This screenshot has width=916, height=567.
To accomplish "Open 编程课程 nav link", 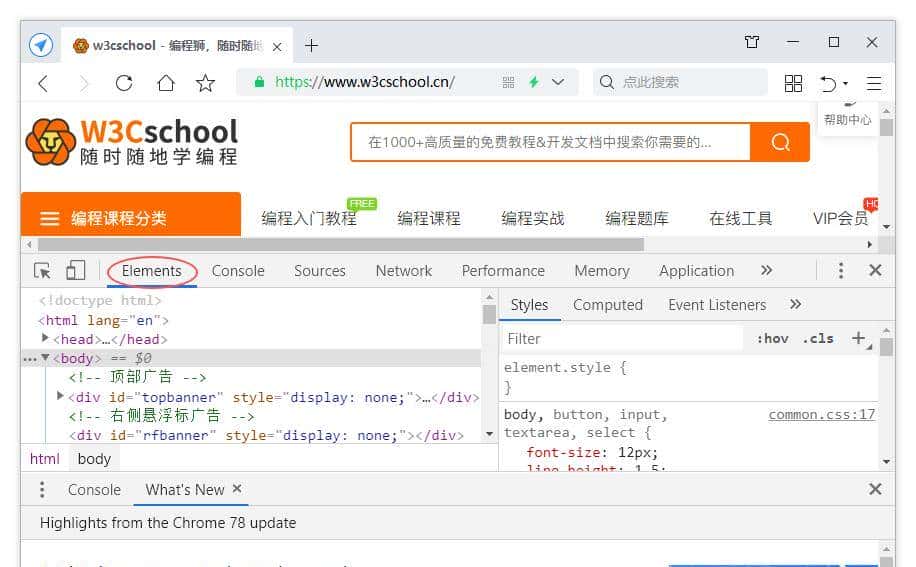I will [429, 218].
